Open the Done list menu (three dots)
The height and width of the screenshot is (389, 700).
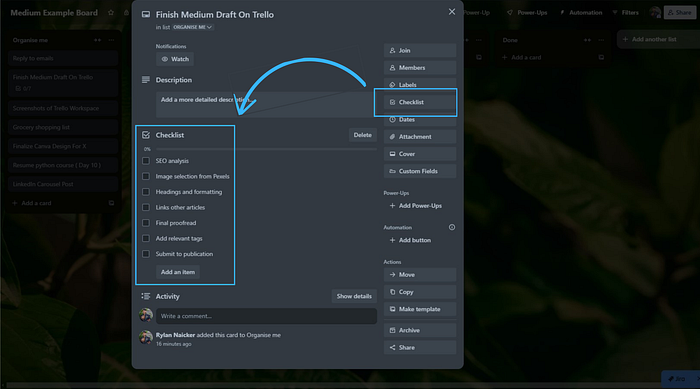click(x=601, y=40)
